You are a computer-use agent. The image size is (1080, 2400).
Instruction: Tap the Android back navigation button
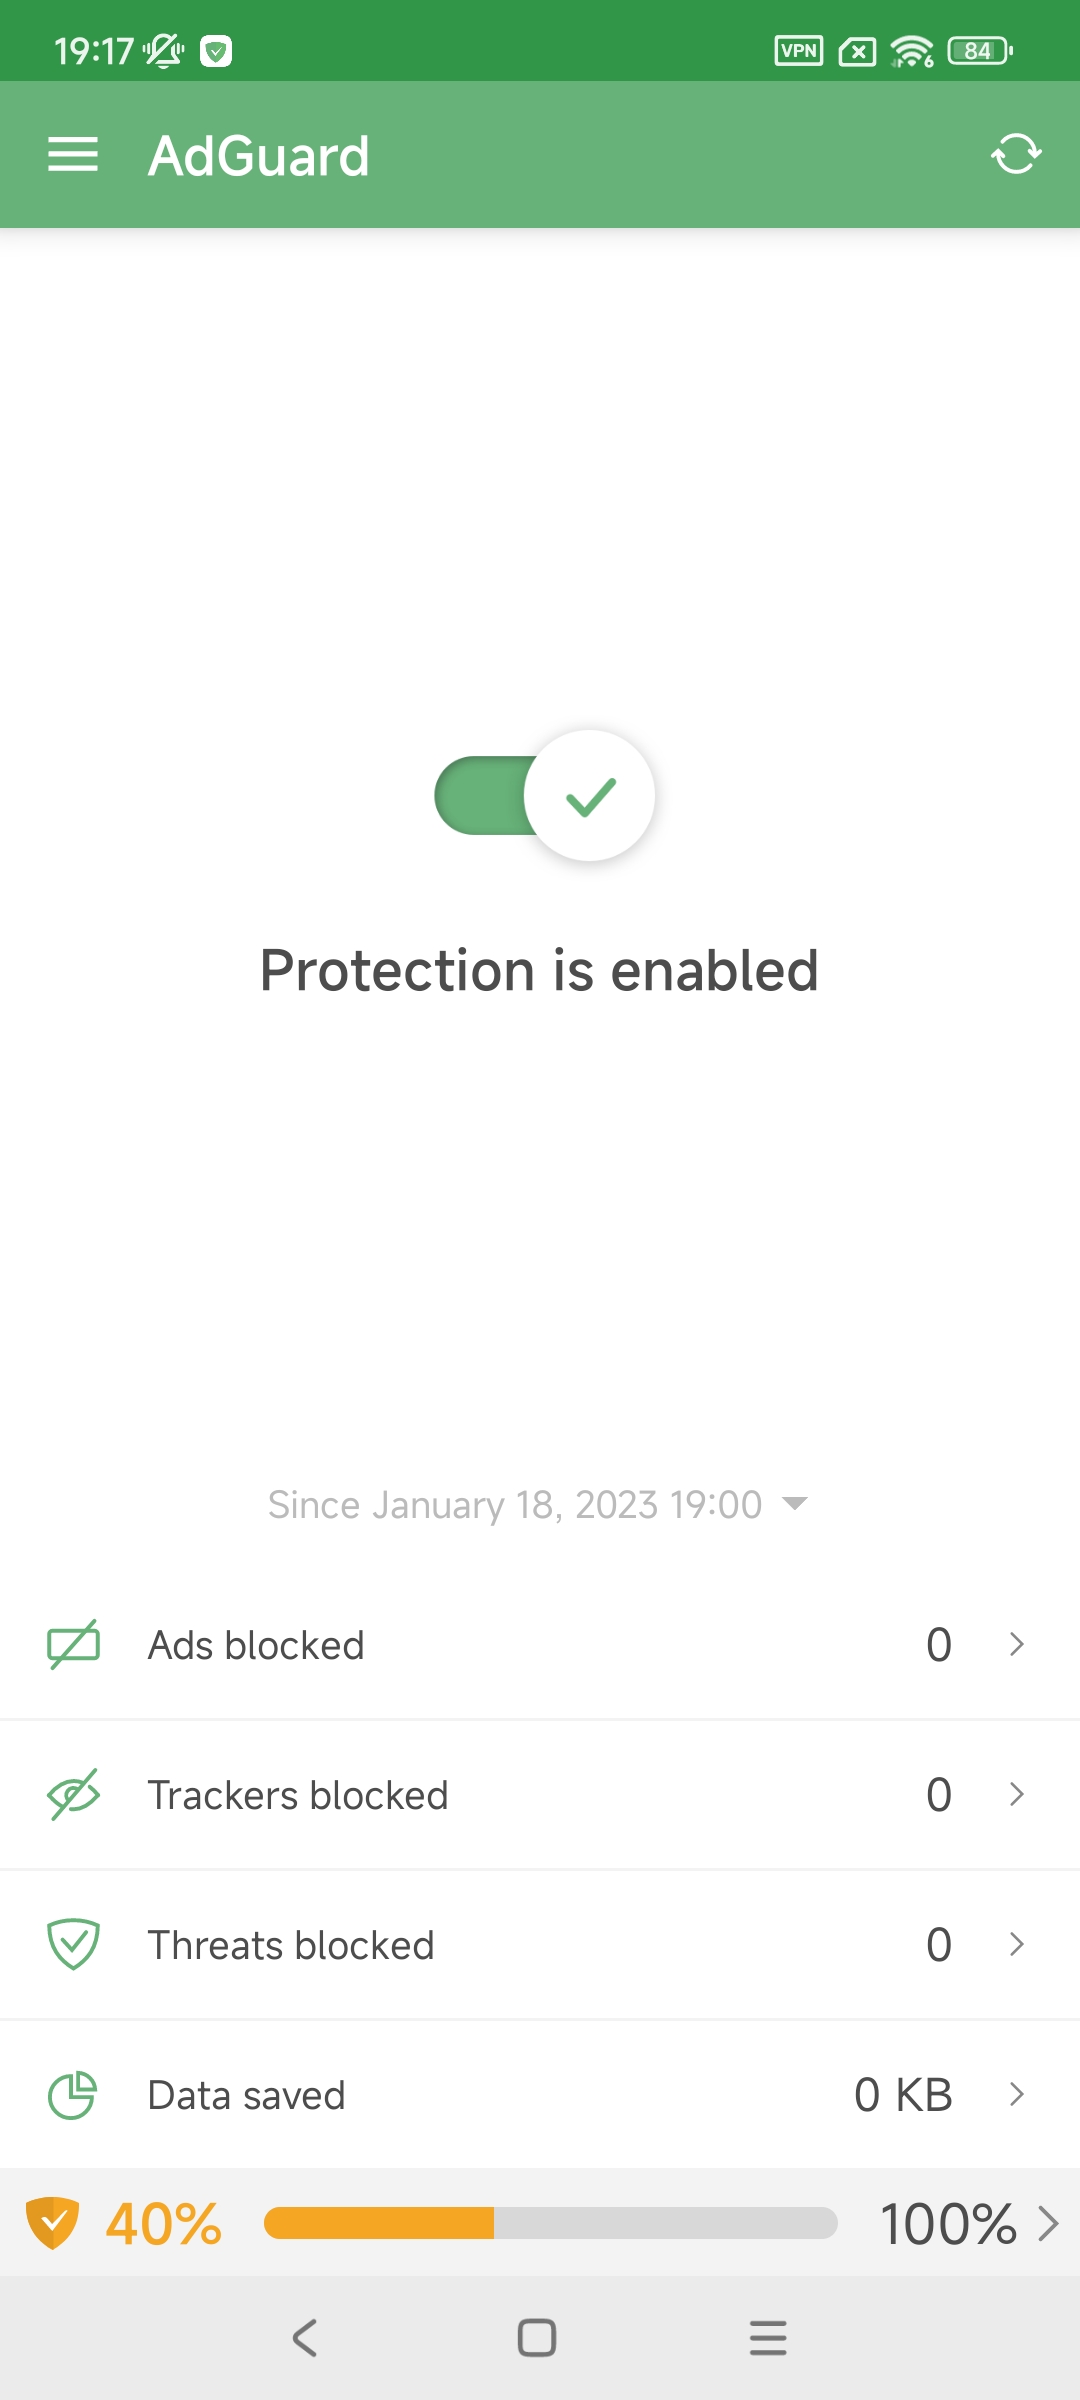click(305, 2338)
